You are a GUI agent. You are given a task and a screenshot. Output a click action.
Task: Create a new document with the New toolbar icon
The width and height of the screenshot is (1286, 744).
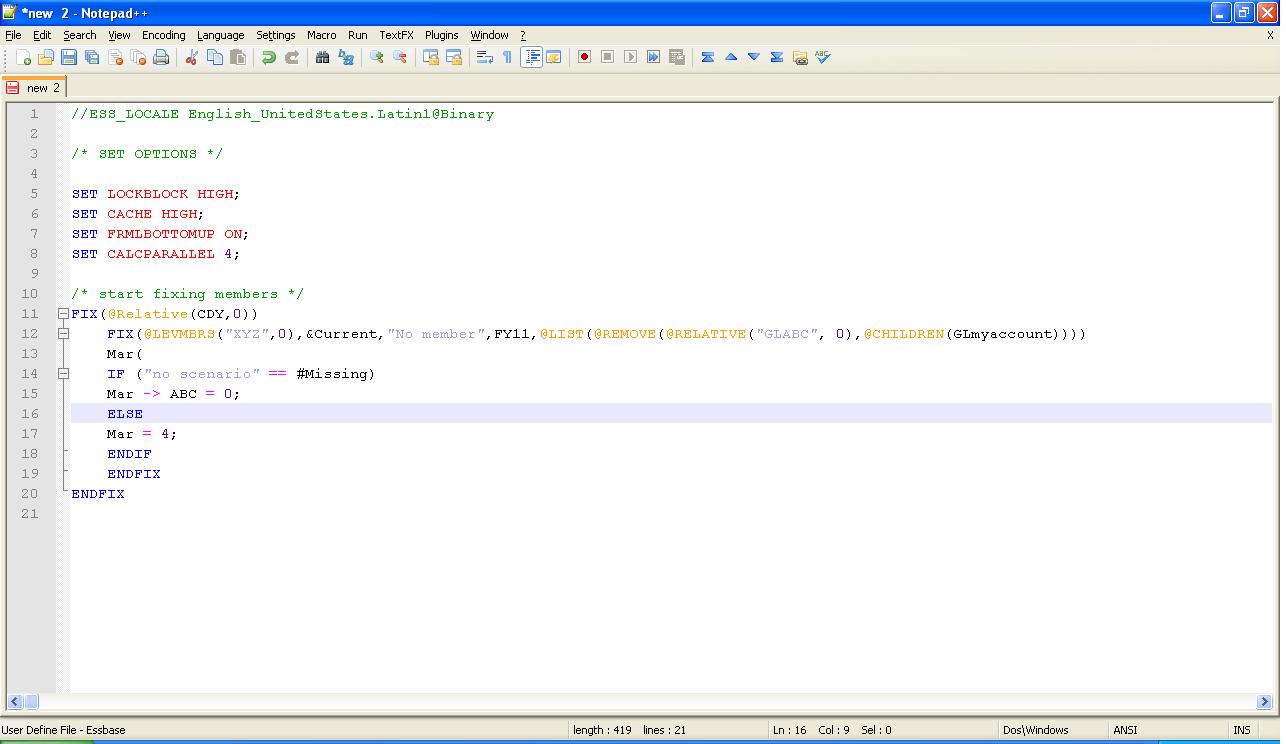[x=22, y=57]
